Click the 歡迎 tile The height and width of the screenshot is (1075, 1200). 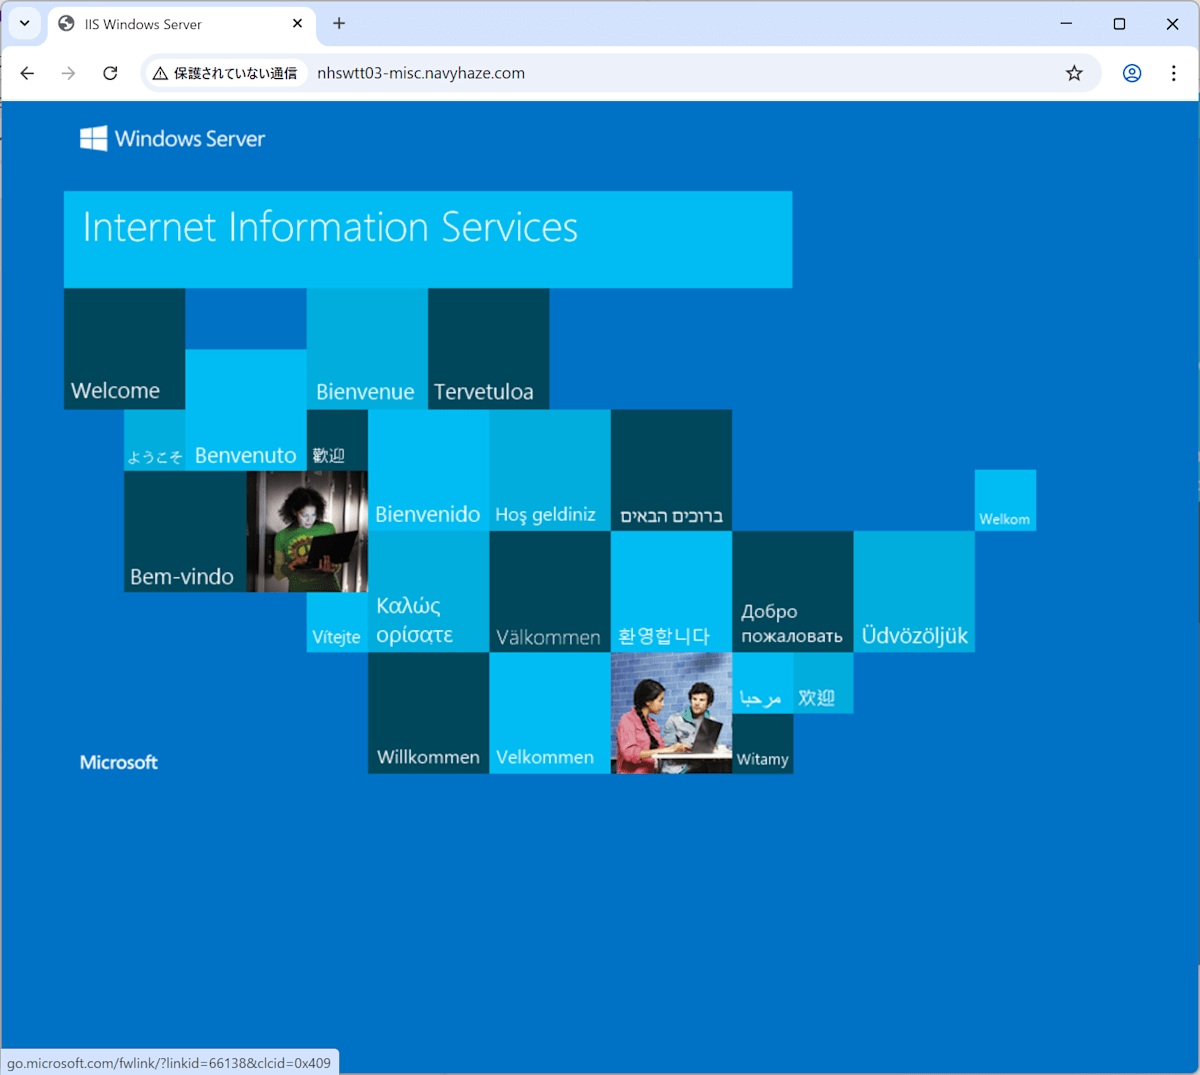[x=337, y=440]
